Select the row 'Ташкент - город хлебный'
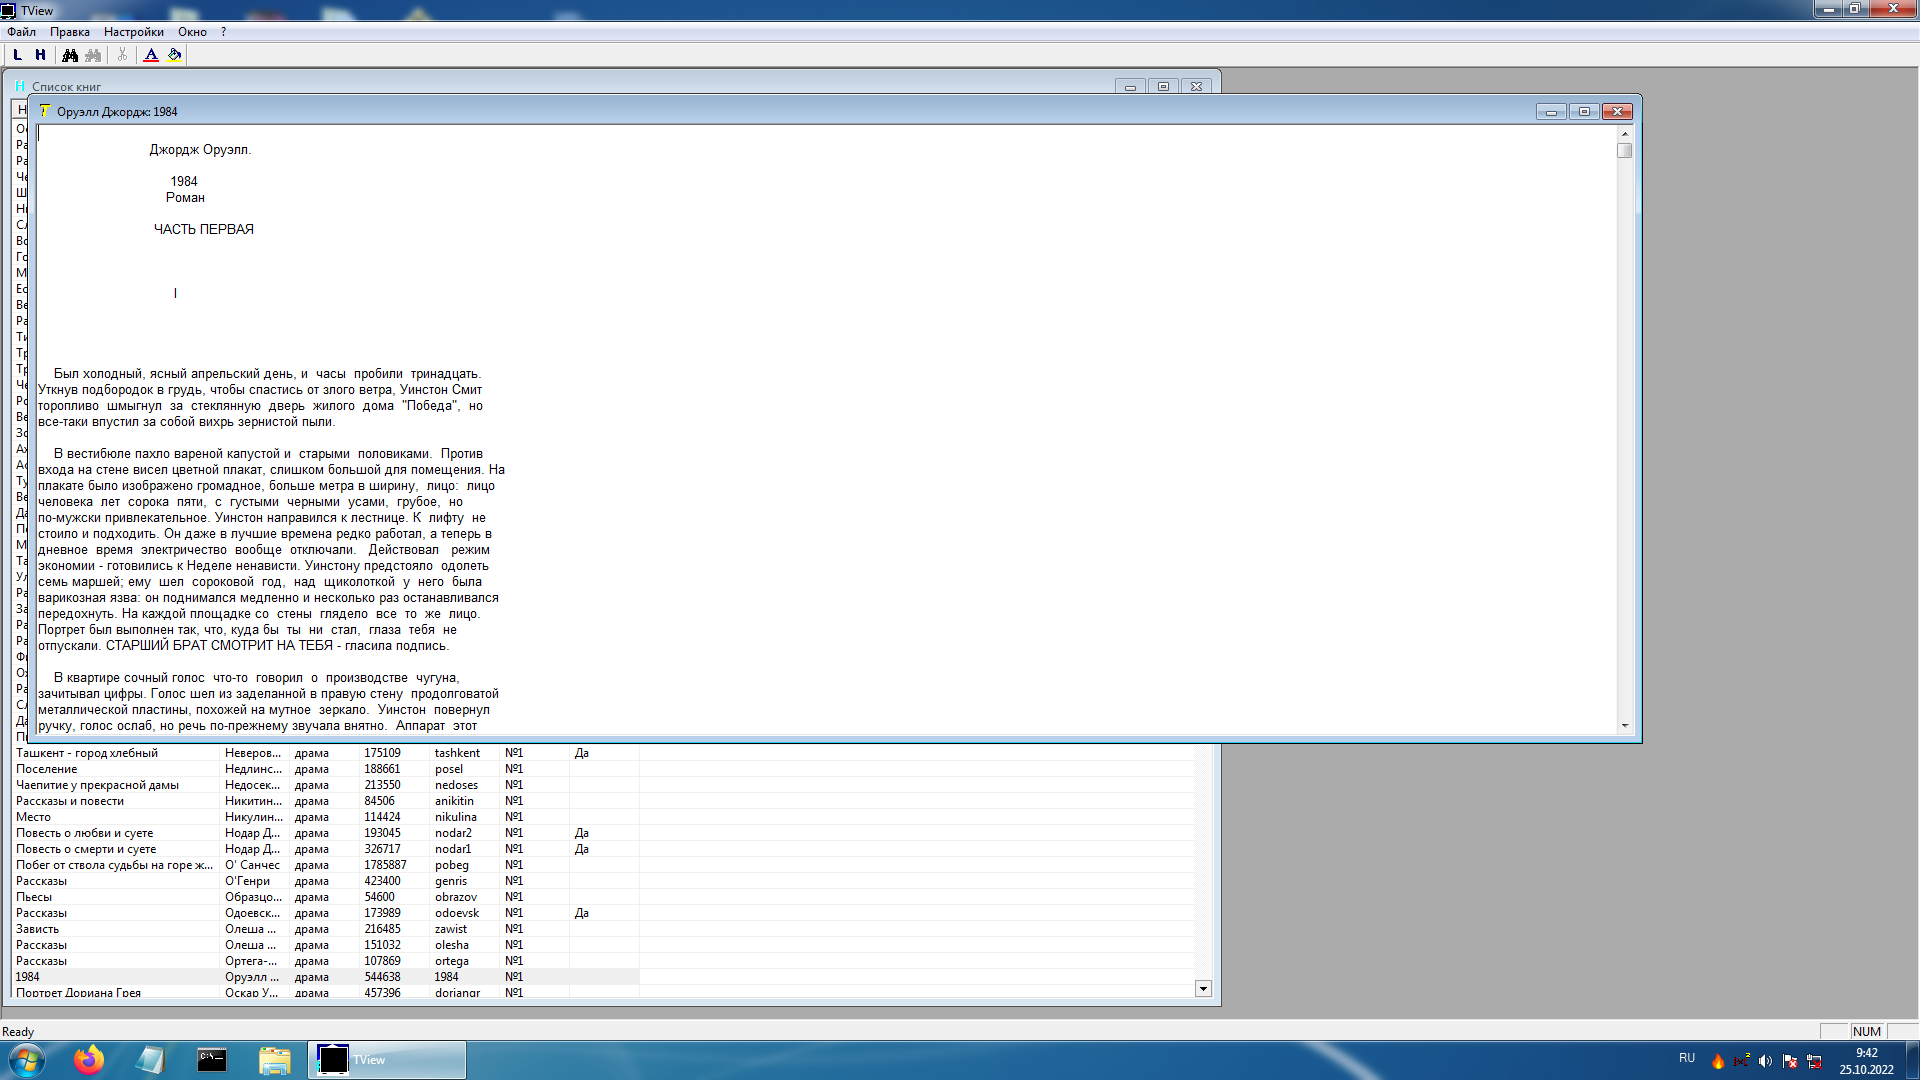Image resolution: width=1920 pixels, height=1080 pixels. point(87,753)
